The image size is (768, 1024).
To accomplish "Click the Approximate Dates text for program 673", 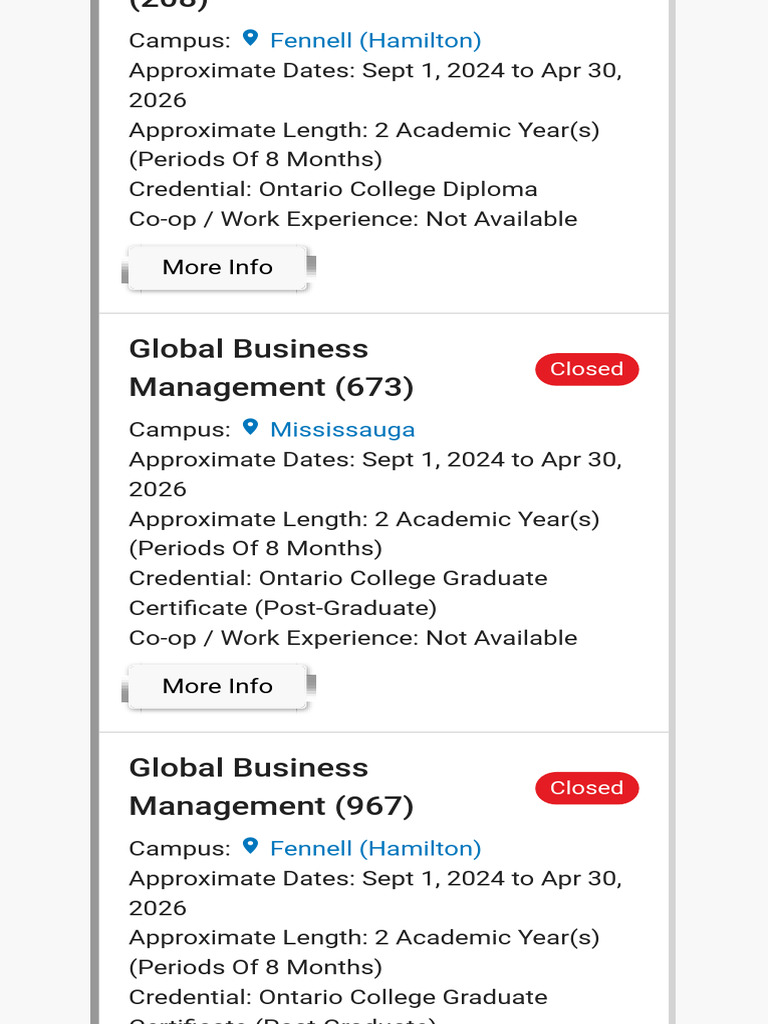I will [x=376, y=474].
